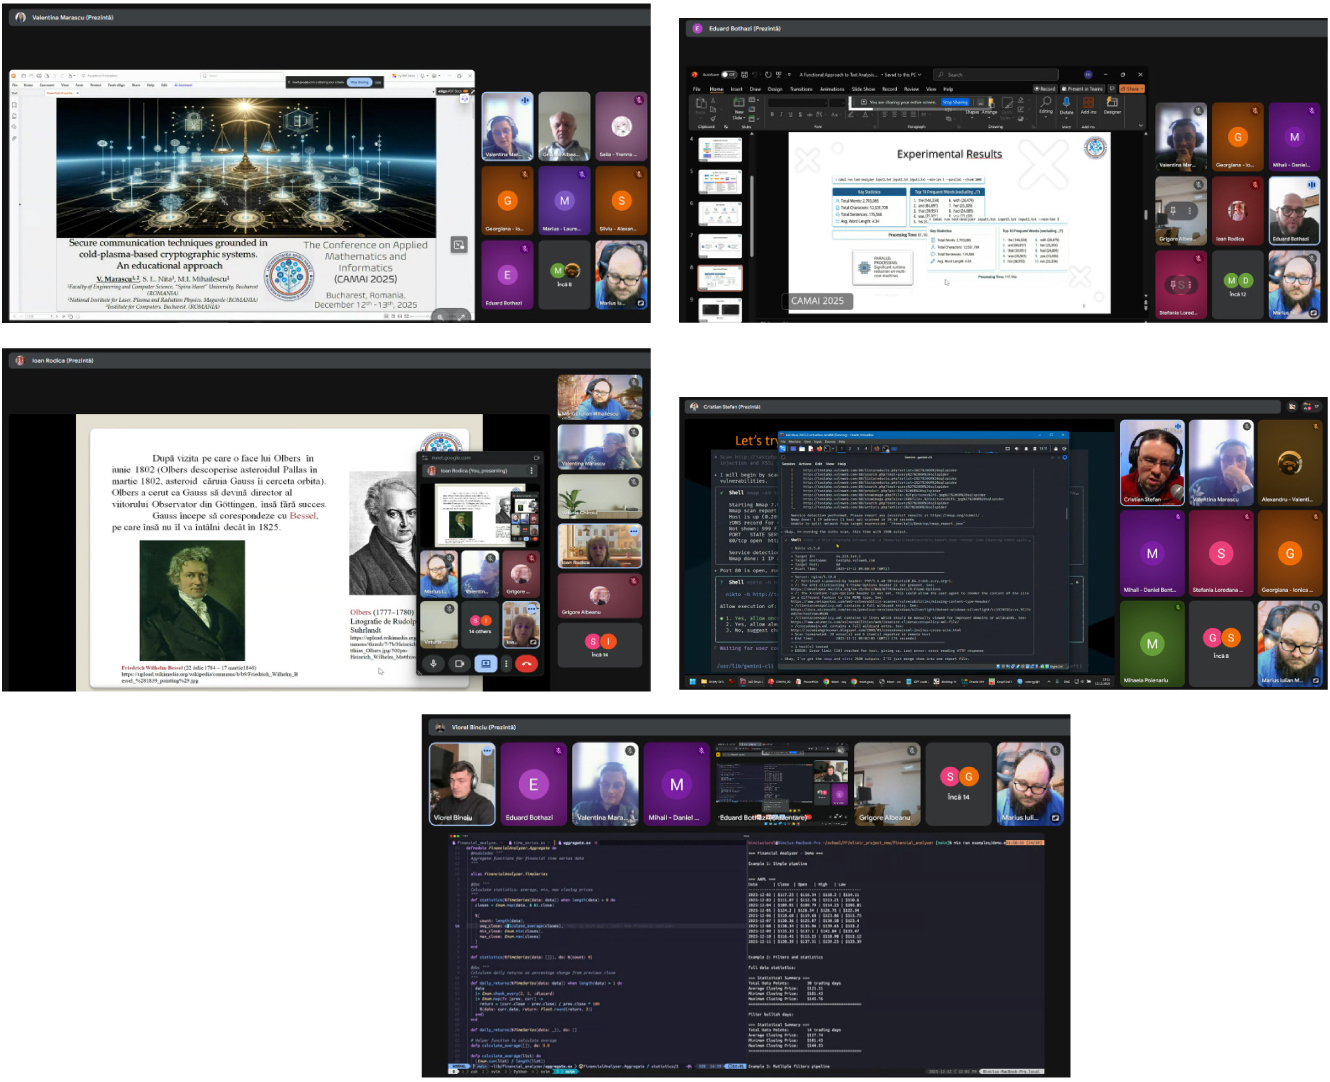Toggle the microphone in Meet mini window
Image resolution: width=1330 pixels, height=1082 pixels.
click(x=434, y=663)
